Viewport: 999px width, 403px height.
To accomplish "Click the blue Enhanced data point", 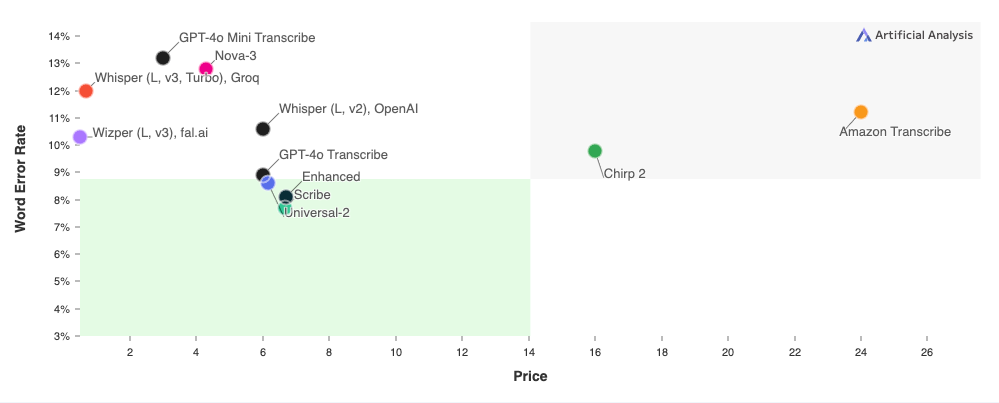I will (268, 183).
